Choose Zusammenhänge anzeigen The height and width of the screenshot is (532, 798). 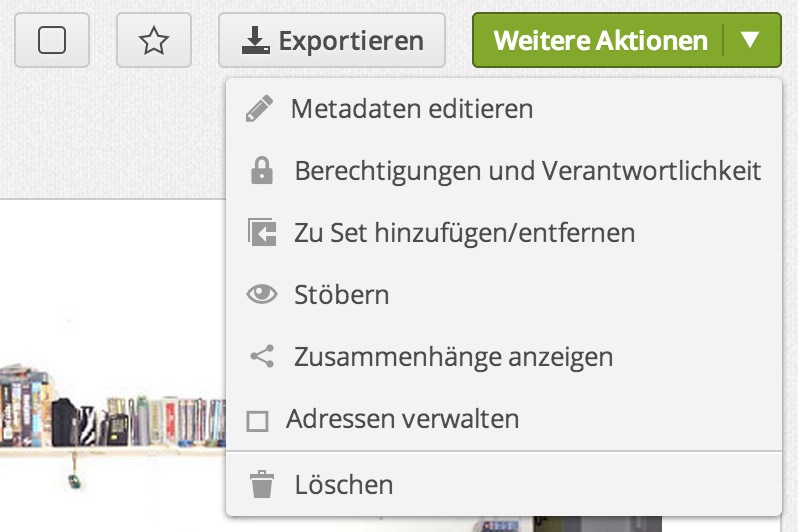tap(453, 356)
